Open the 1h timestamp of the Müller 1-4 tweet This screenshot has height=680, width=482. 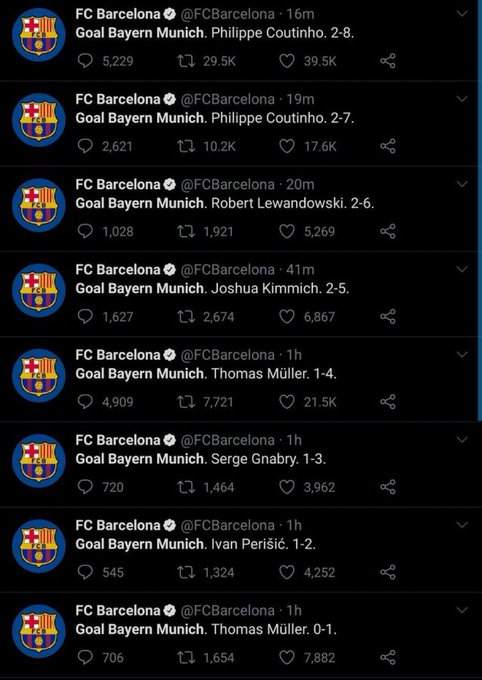click(x=294, y=355)
